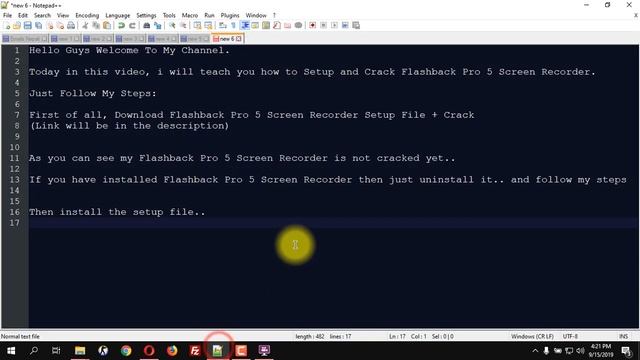Click line 1 text 'Hello Guys Welcome To My Channel.'
Screen dimensions: 640x360
tap(129, 50)
